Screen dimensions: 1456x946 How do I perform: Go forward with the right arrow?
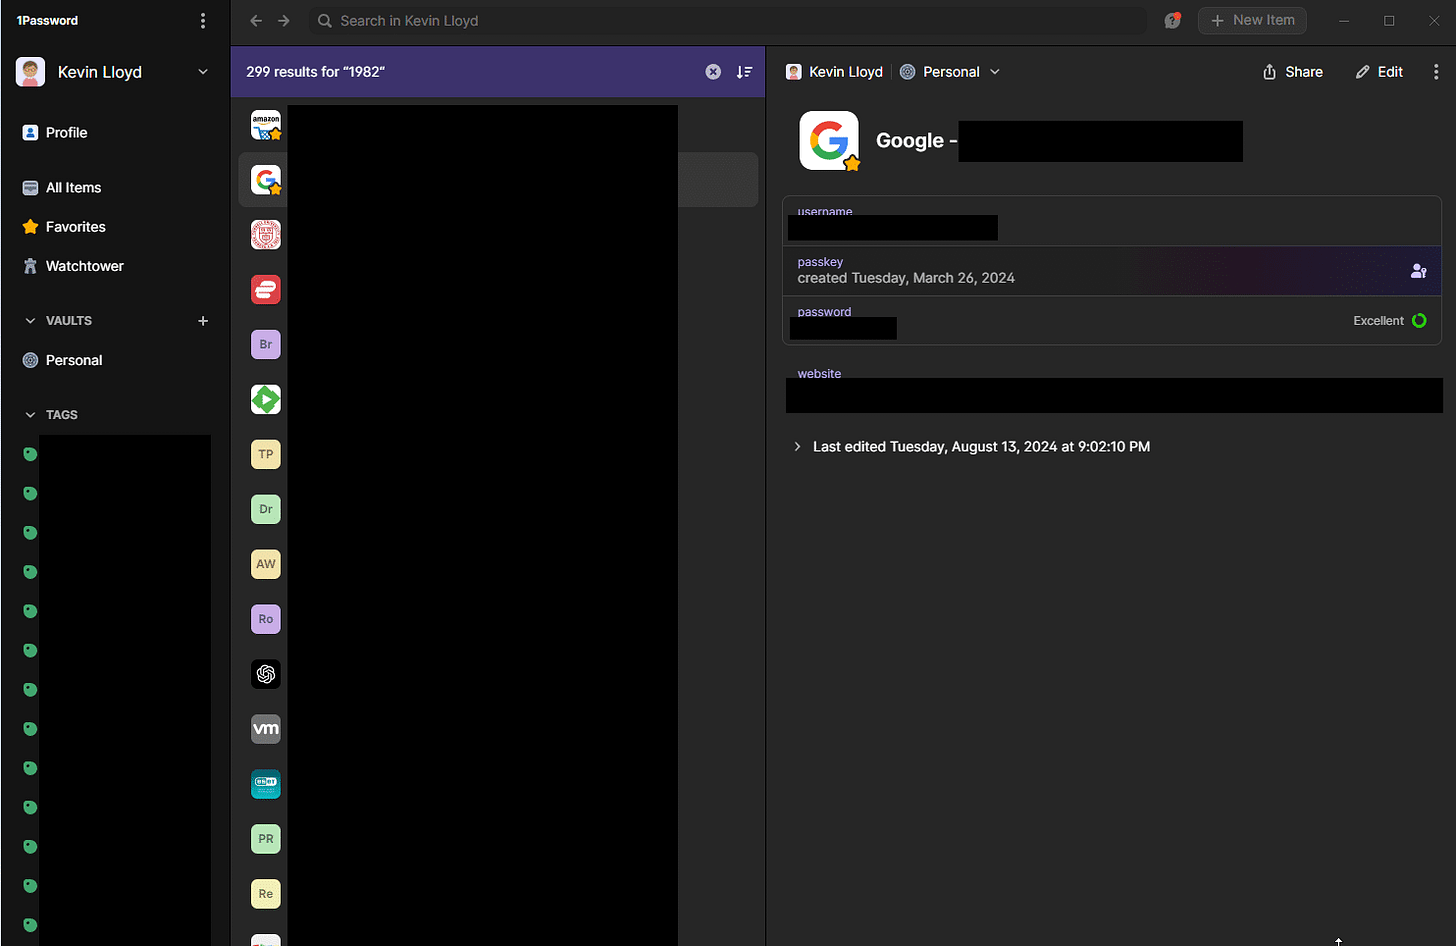(x=284, y=20)
